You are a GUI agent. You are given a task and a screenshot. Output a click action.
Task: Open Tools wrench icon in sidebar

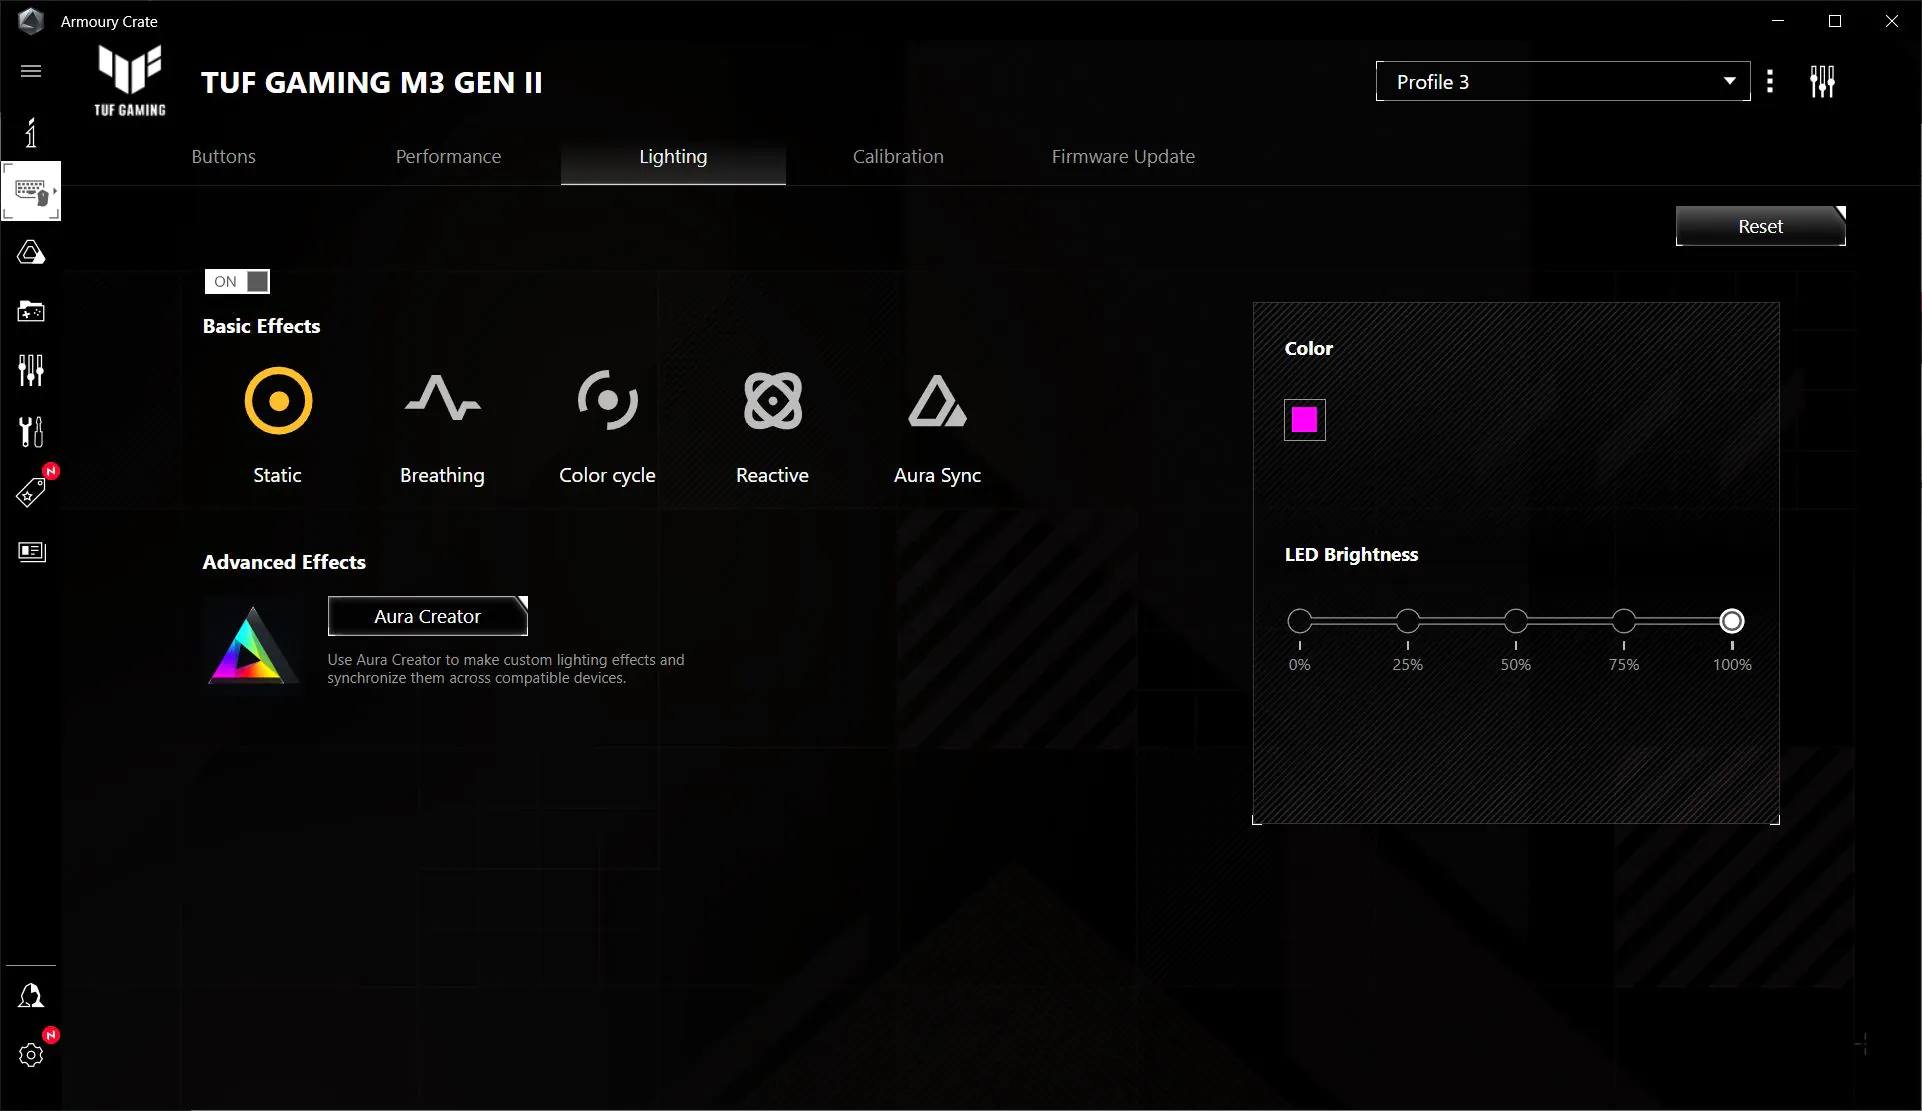point(31,432)
